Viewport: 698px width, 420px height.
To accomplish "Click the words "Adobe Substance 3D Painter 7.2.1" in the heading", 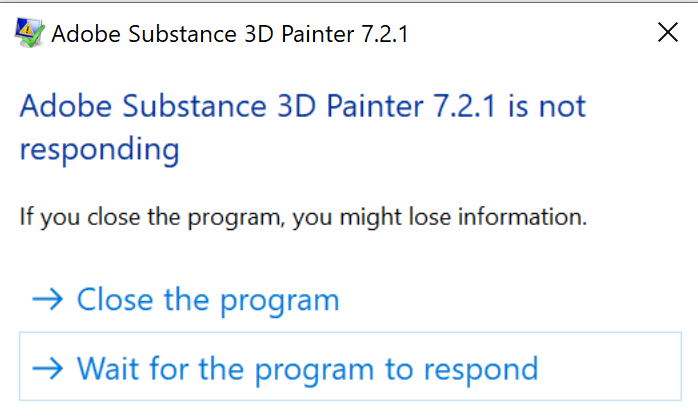I will pos(258,105).
